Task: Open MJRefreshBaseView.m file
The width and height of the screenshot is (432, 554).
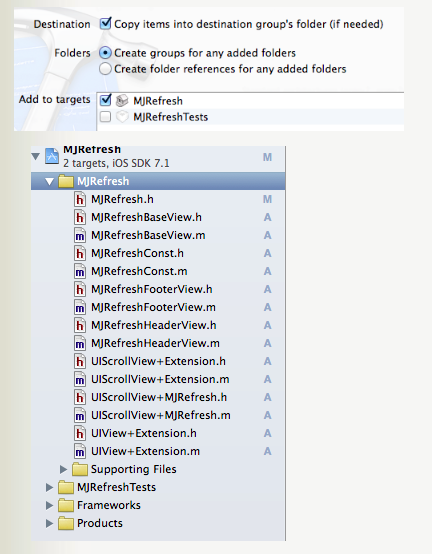Action: [148, 235]
